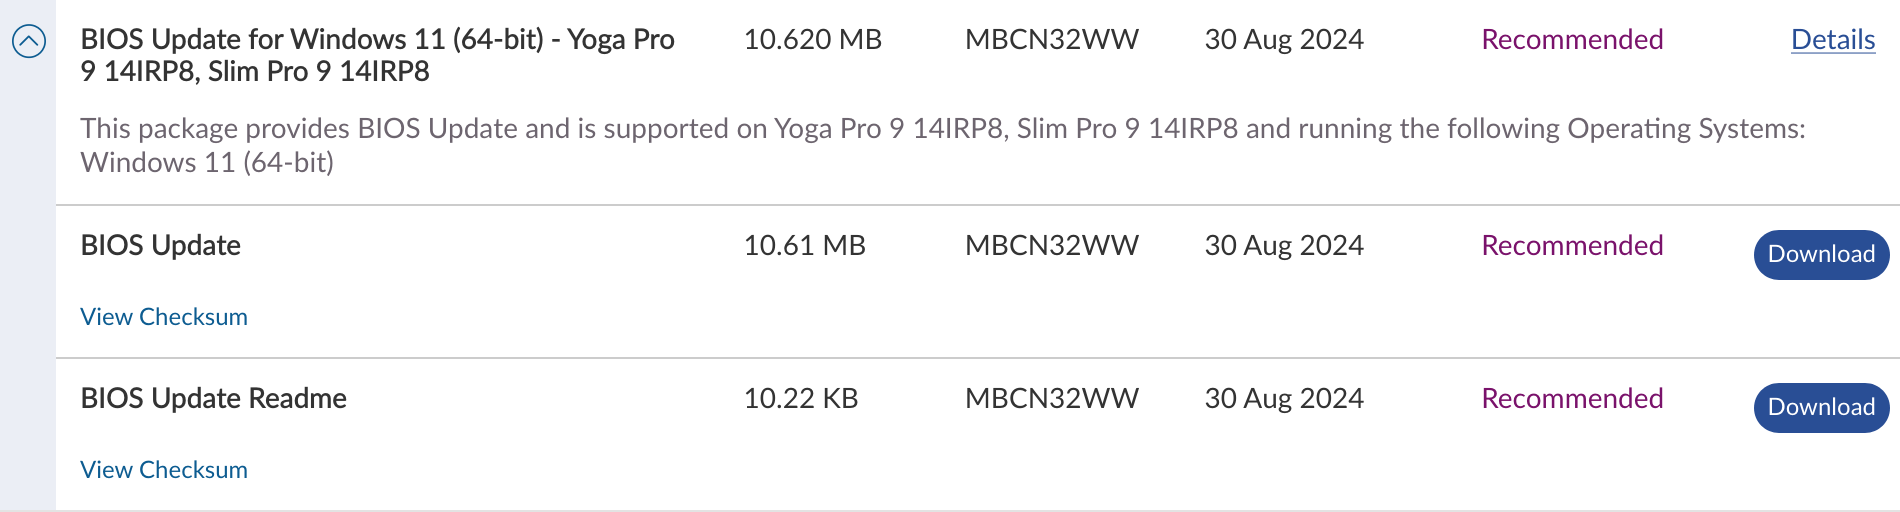Screen dimensions: 1900x512
Task: Collapse the BIOS Update package chevron
Action: click(29, 42)
